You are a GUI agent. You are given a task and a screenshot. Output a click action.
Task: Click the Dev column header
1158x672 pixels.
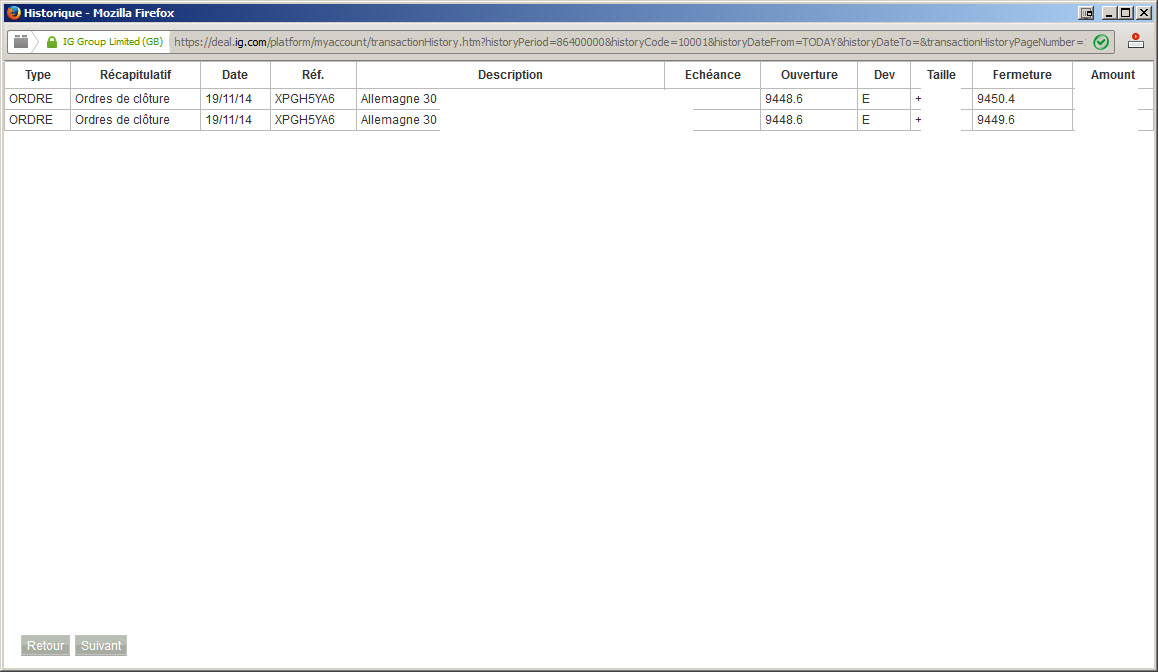coord(884,75)
